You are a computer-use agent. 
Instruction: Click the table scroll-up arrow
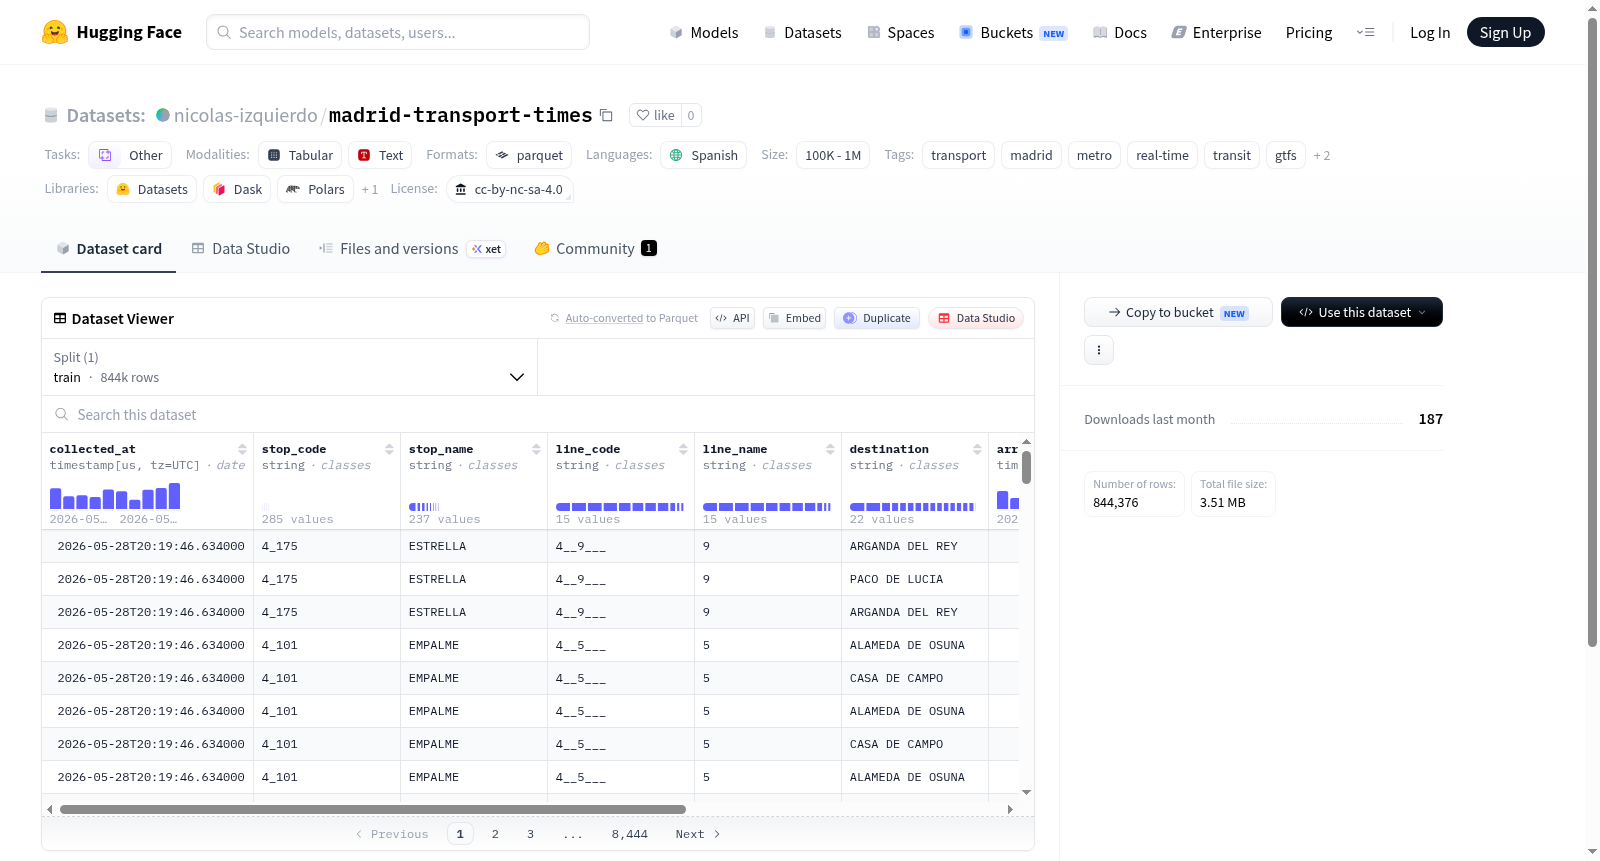click(x=1026, y=441)
